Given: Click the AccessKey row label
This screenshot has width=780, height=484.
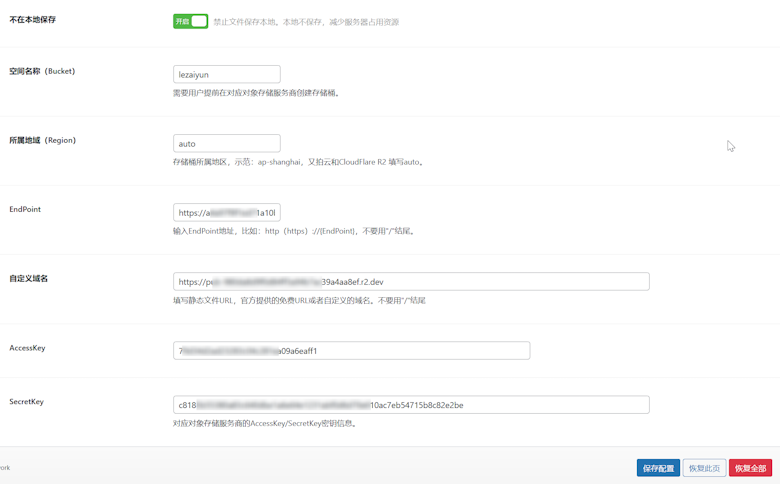Looking at the screenshot, I should click(27, 348).
